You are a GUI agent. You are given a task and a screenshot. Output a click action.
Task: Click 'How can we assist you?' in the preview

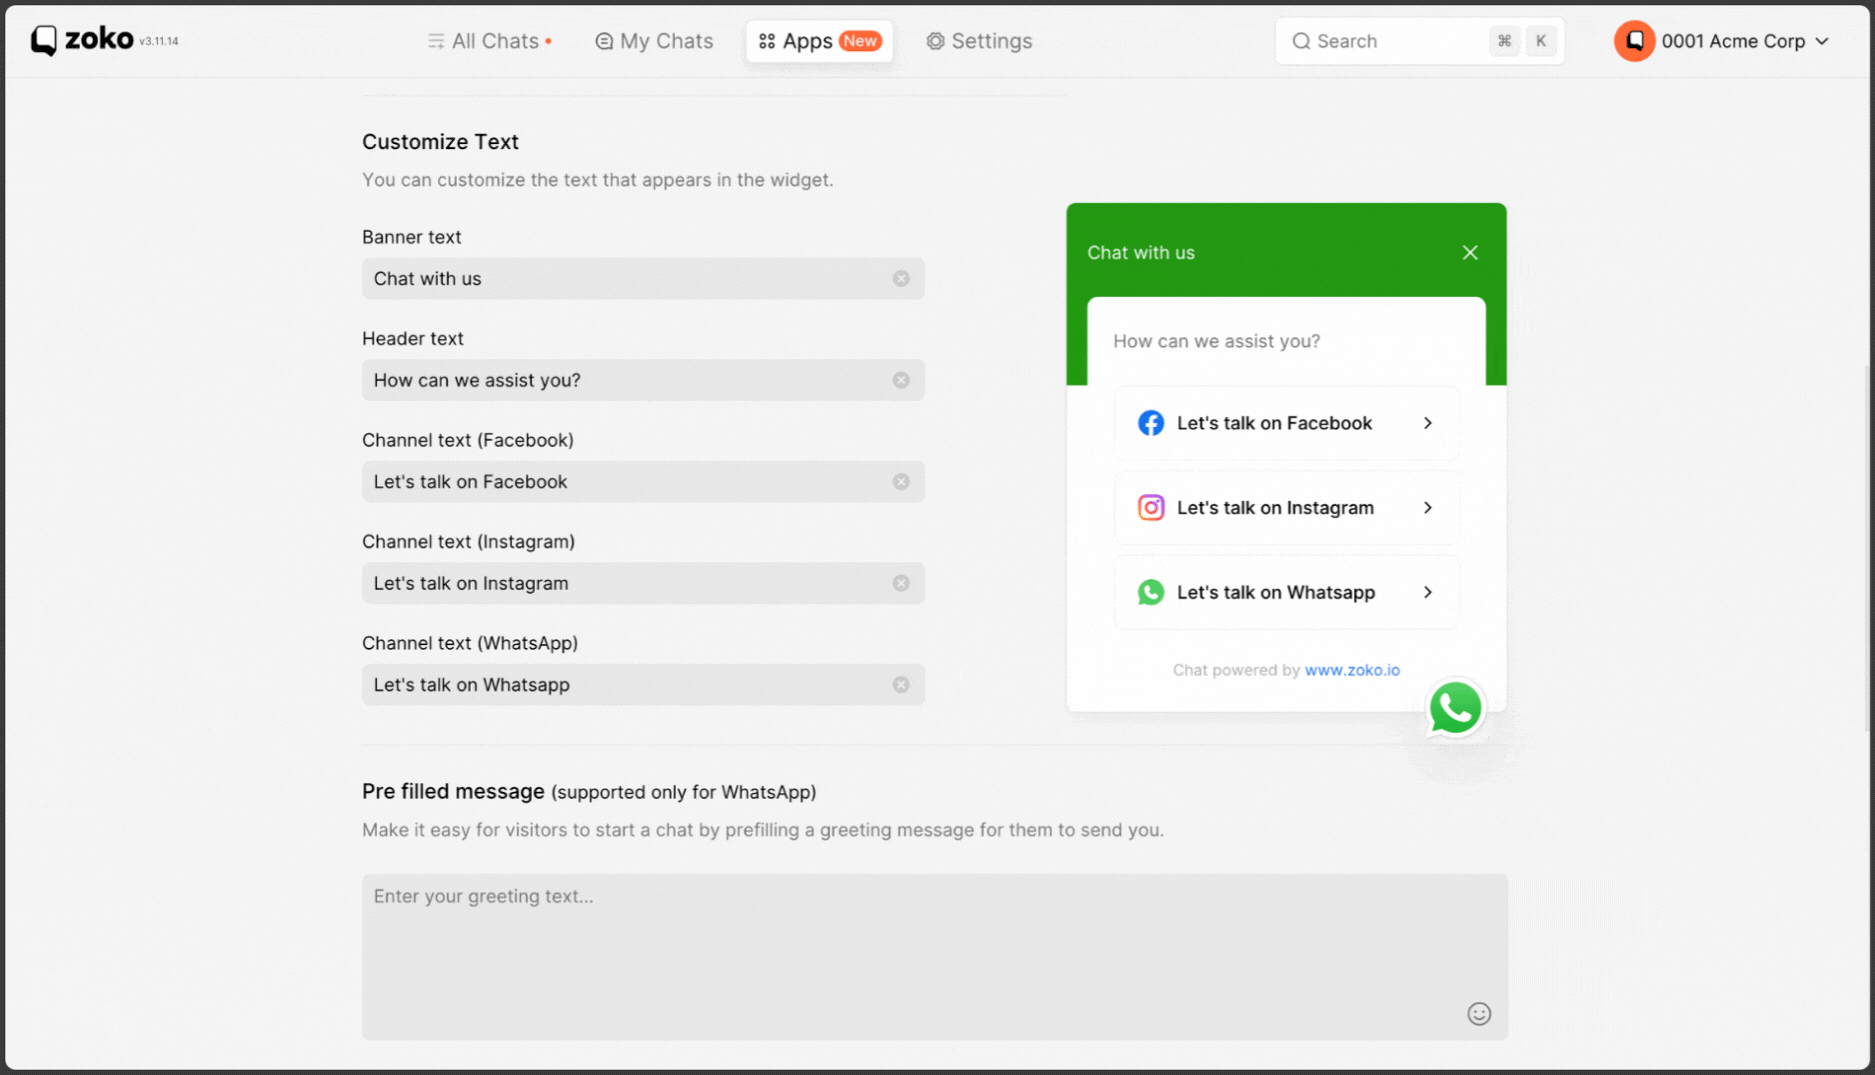tap(1216, 341)
